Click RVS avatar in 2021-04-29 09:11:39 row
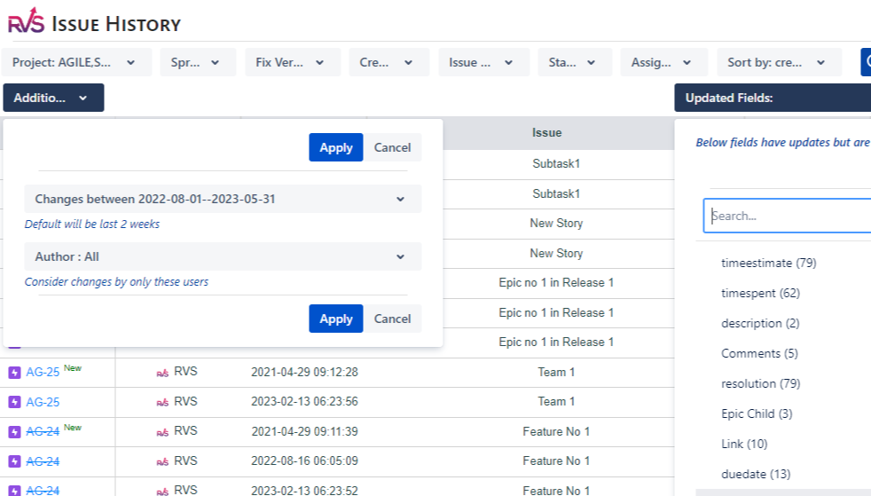The width and height of the screenshot is (871, 496). click(x=162, y=432)
